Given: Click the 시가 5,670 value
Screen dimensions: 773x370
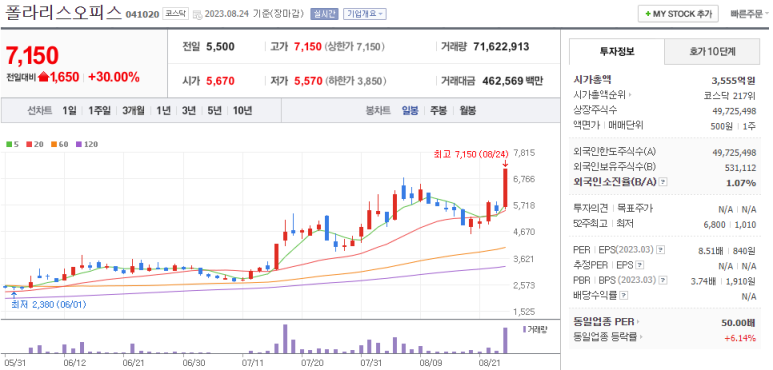Looking at the screenshot, I should [220, 81].
